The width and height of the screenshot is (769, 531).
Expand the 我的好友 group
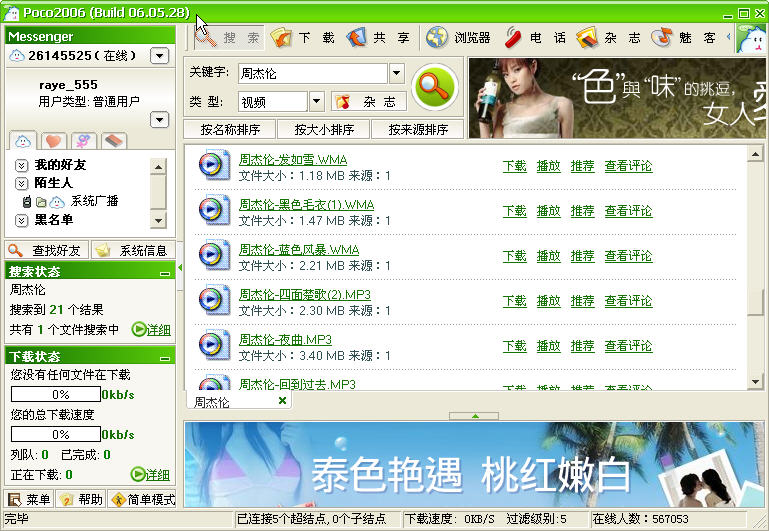tap(21, 165)
